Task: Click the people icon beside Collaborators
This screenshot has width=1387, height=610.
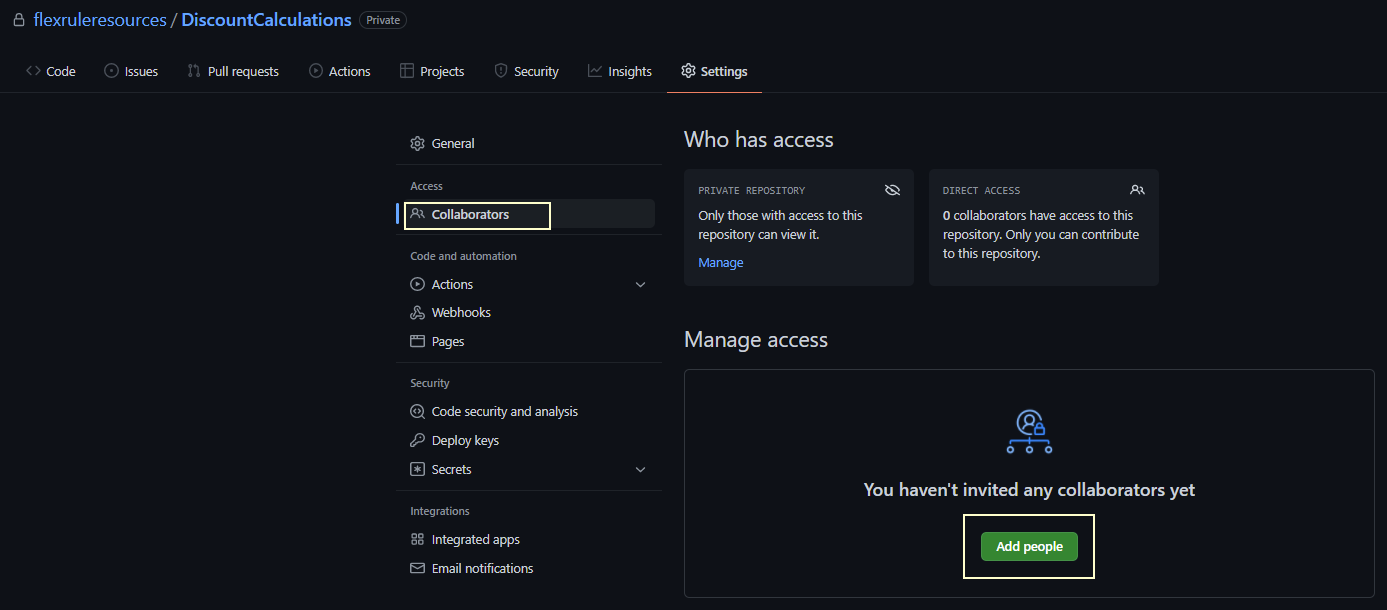Action: click(x=418, y=214)
